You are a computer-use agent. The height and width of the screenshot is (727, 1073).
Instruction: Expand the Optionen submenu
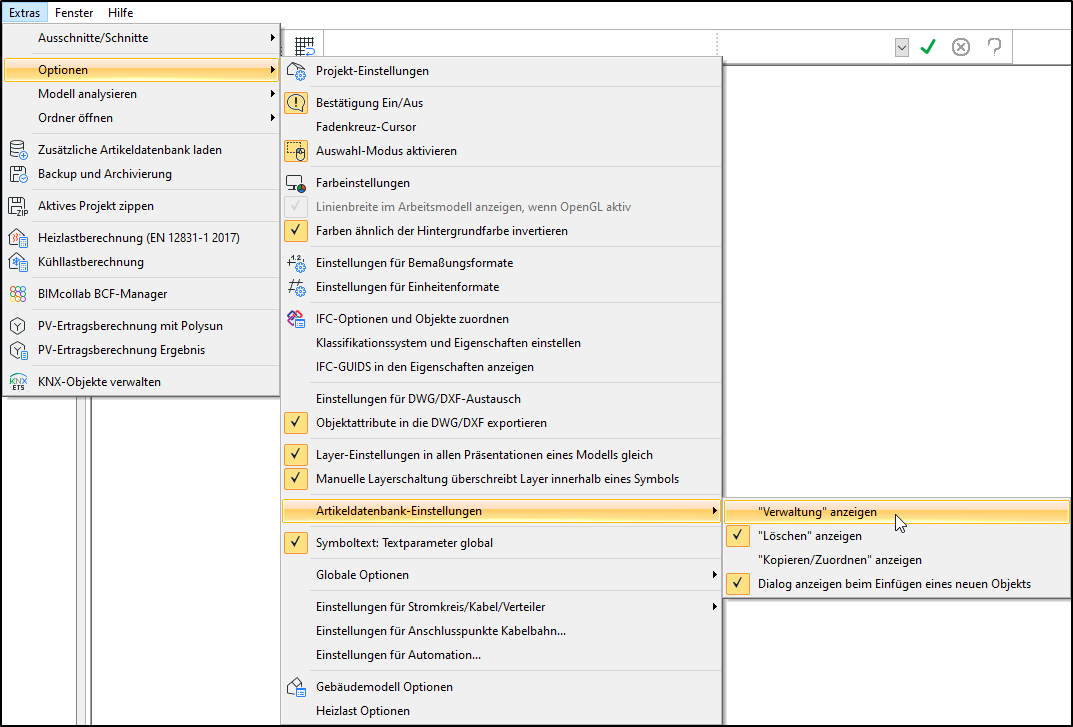[142, 70]
